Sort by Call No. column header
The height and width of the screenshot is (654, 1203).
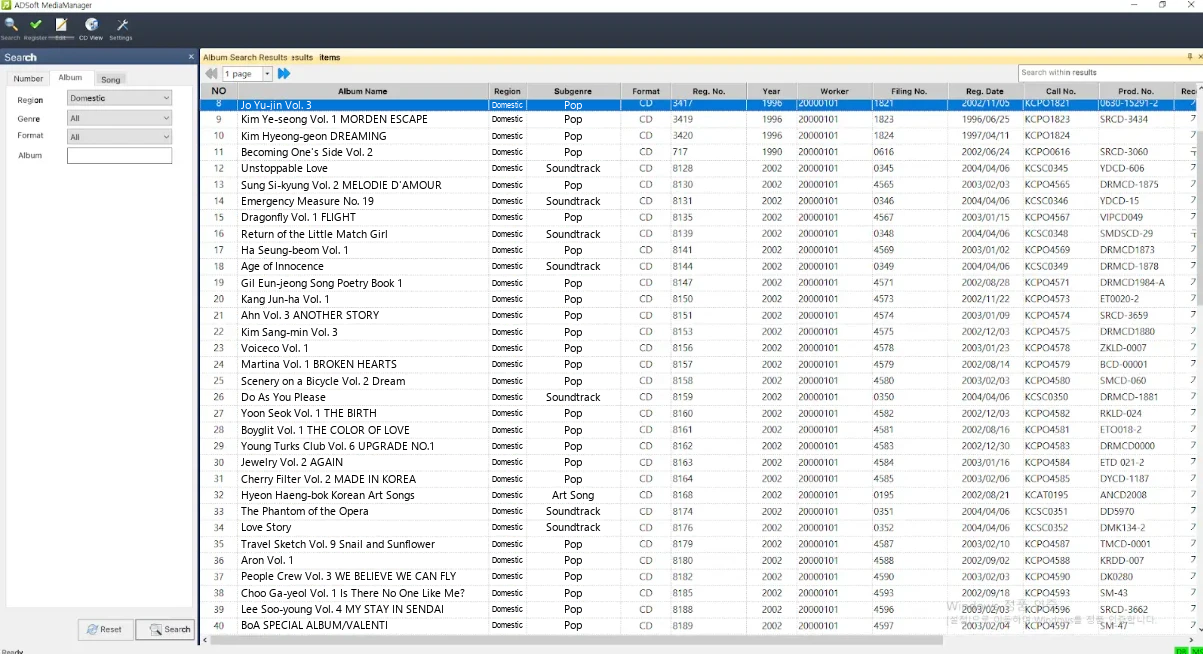(1060, 91)
